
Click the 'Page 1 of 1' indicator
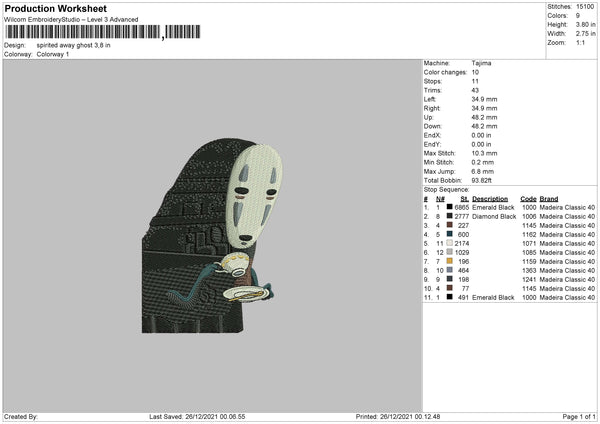[x=579, y=416]
